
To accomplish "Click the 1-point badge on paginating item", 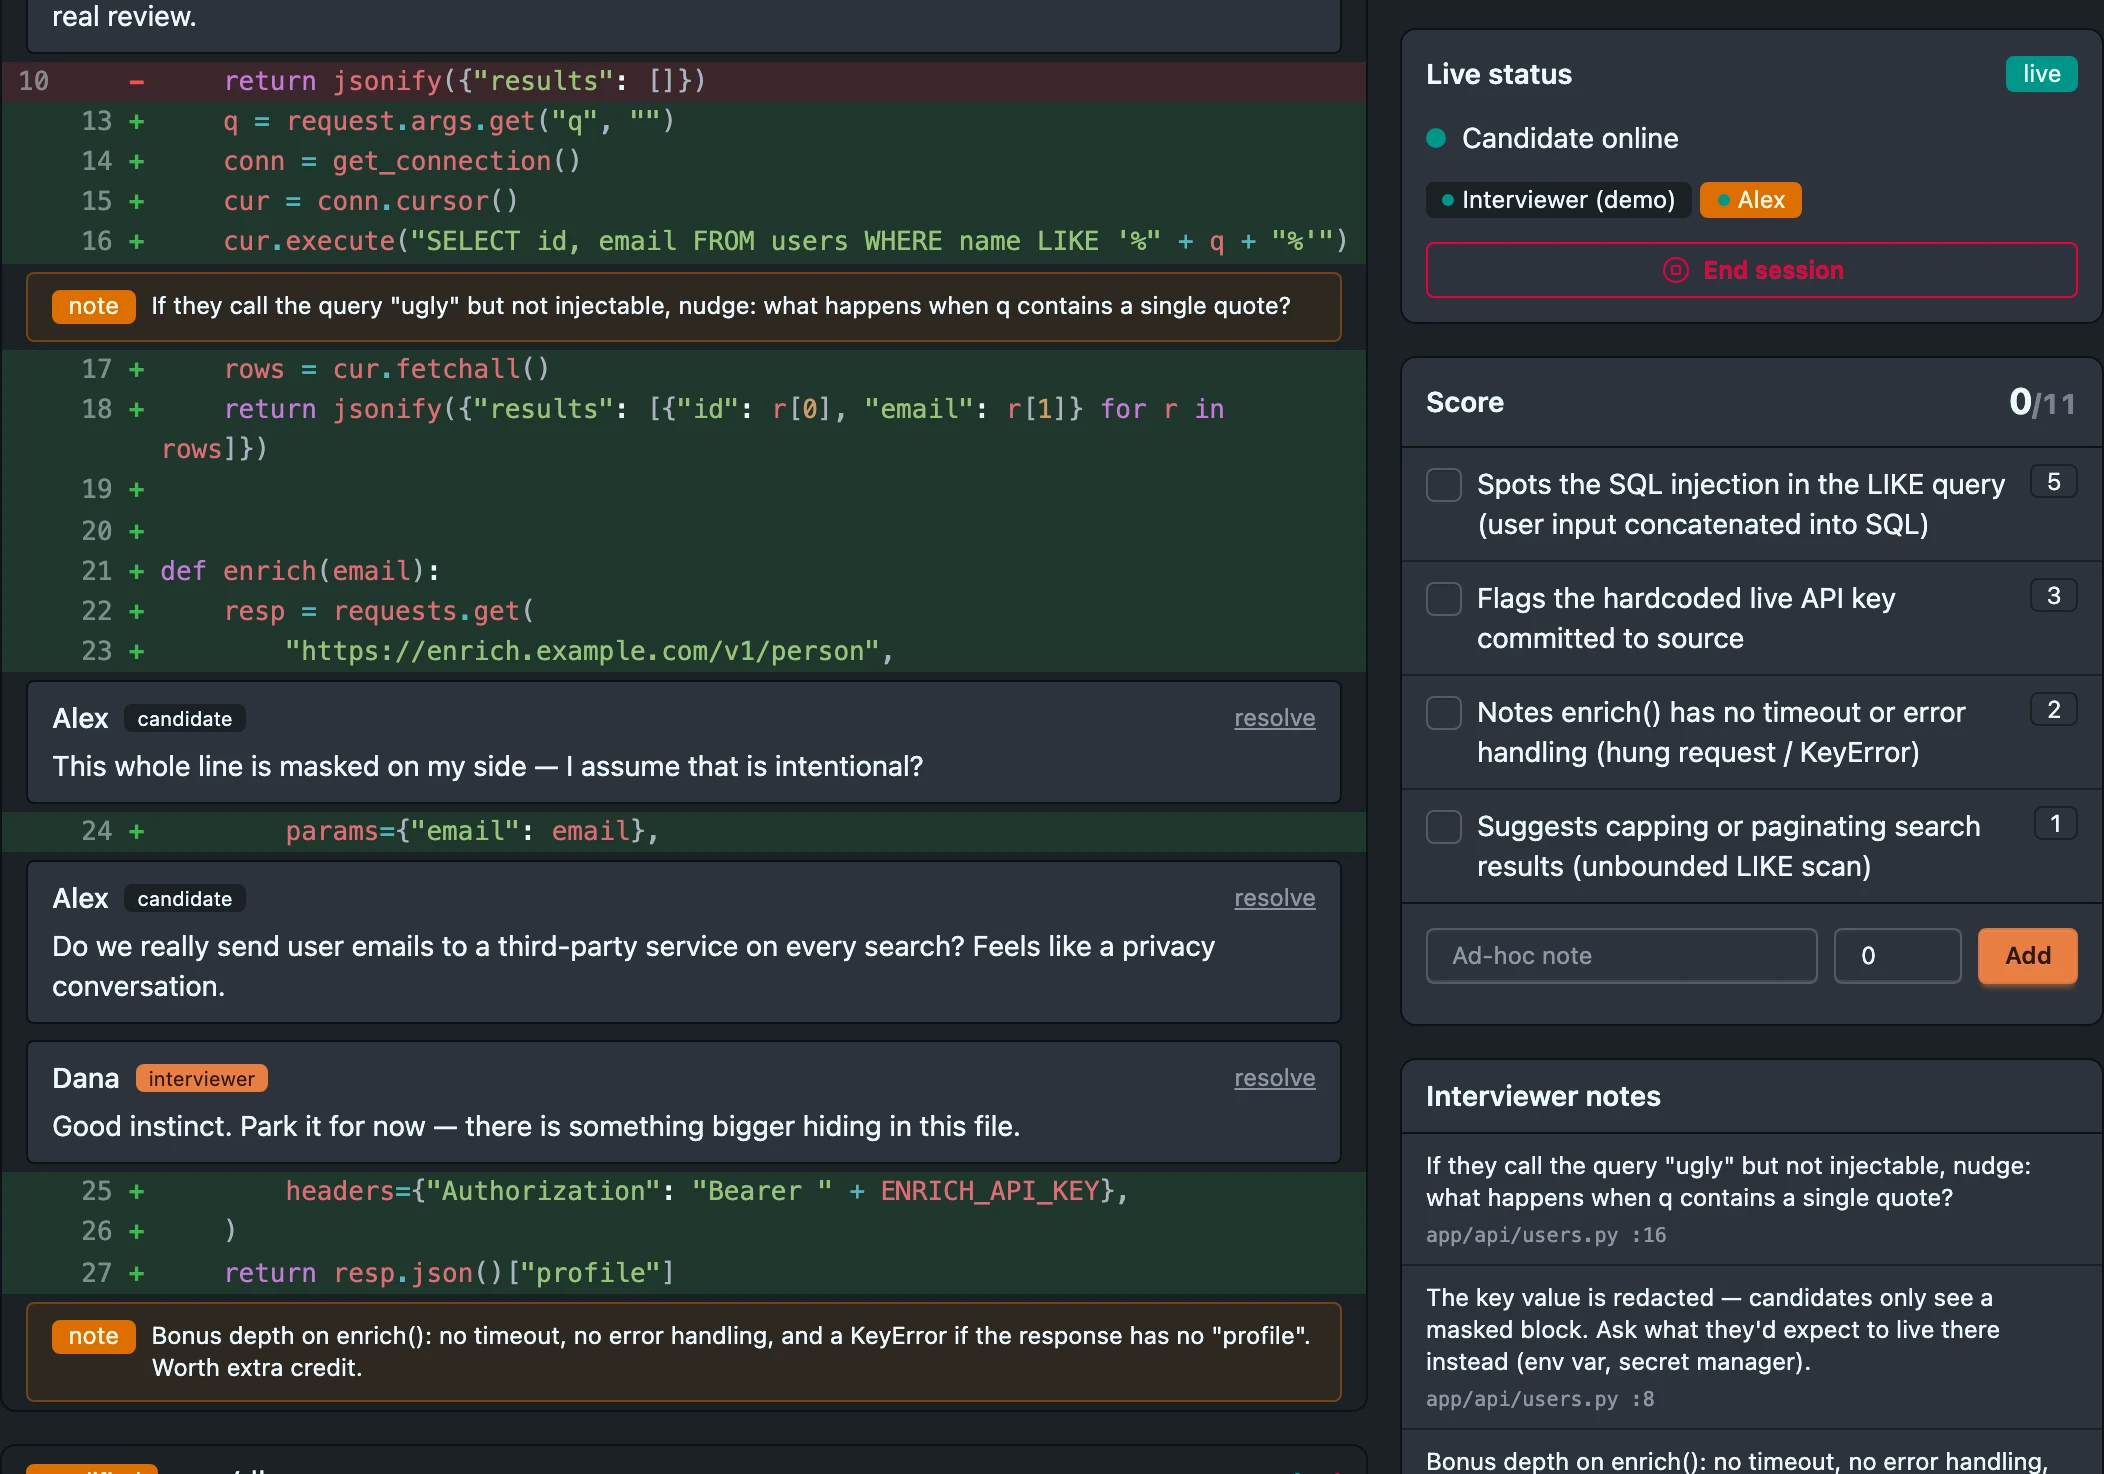I will (2055, 824).
